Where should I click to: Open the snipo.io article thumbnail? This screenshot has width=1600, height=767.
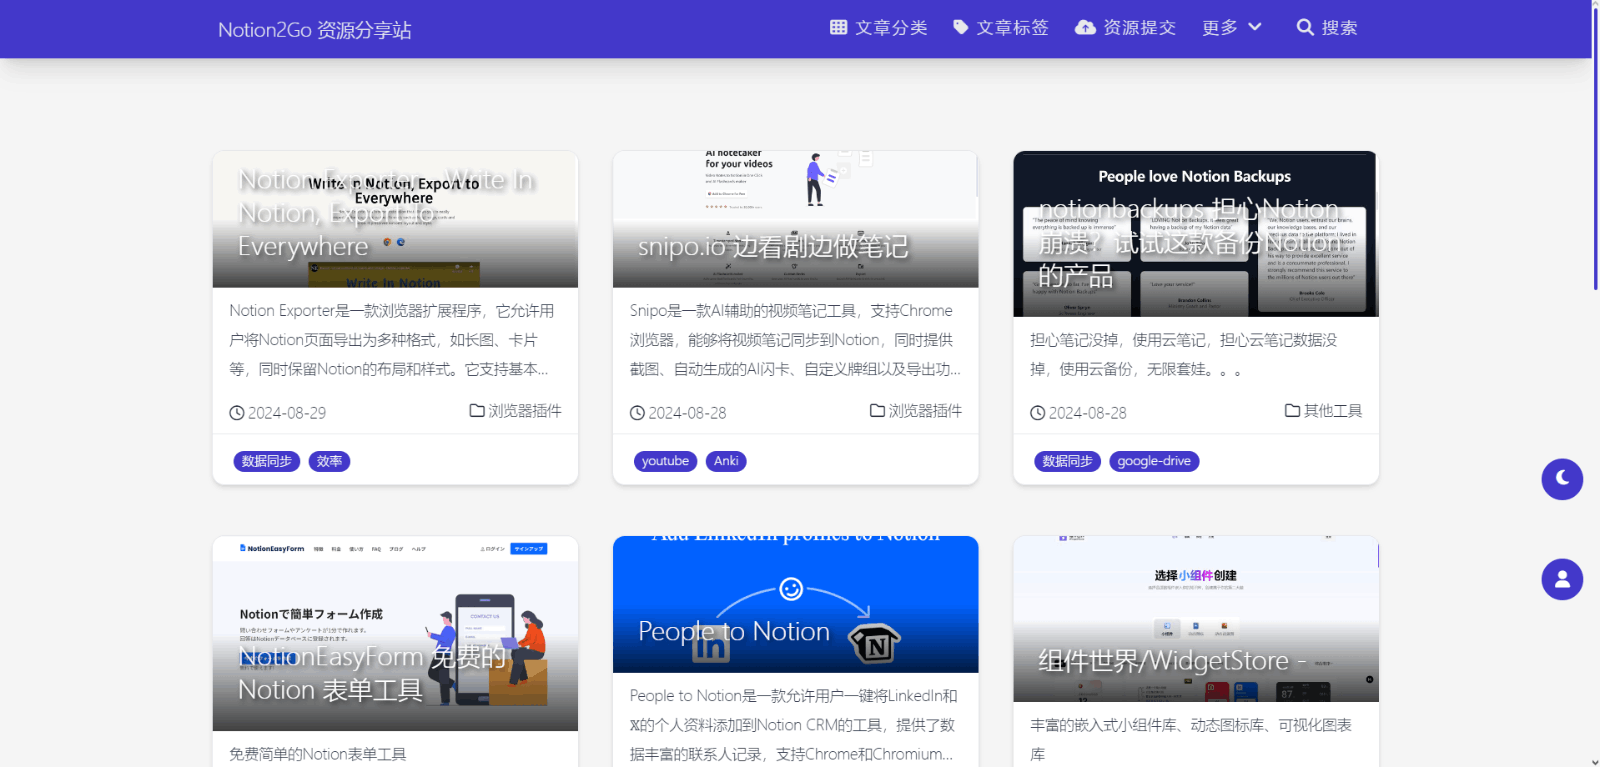click(795, 219)
